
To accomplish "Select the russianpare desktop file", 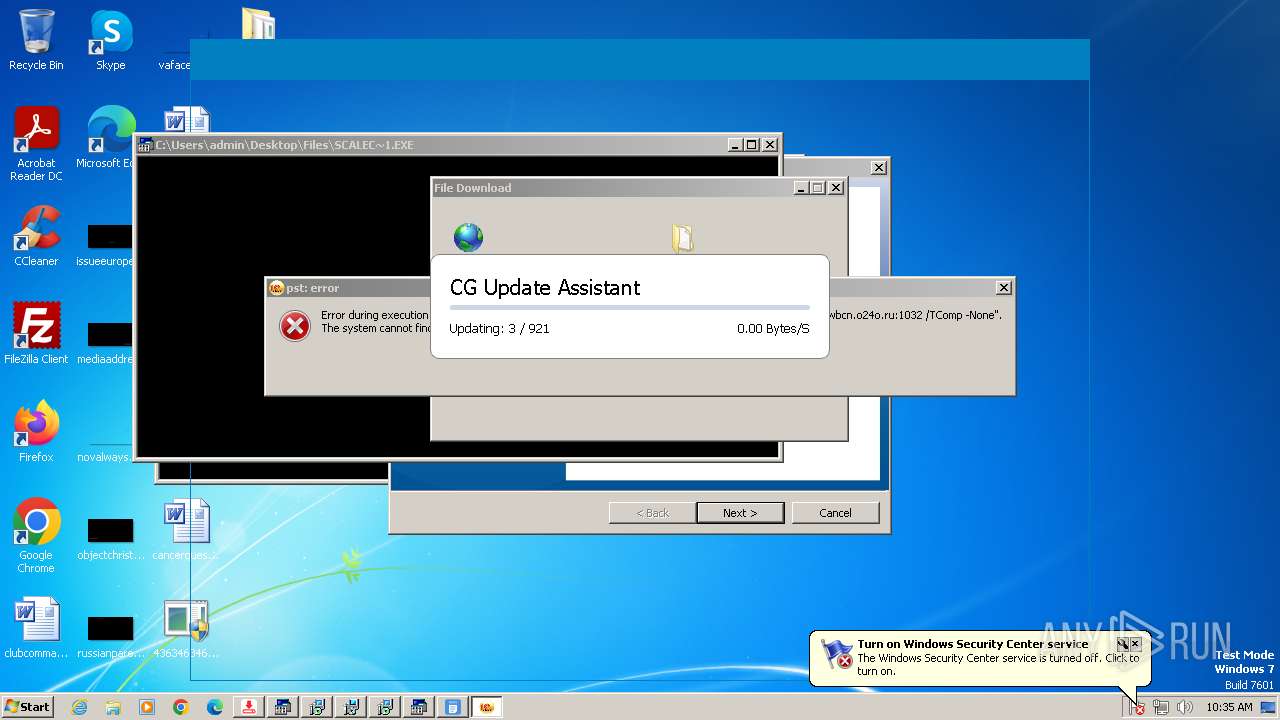I will [x=110, y=636].
